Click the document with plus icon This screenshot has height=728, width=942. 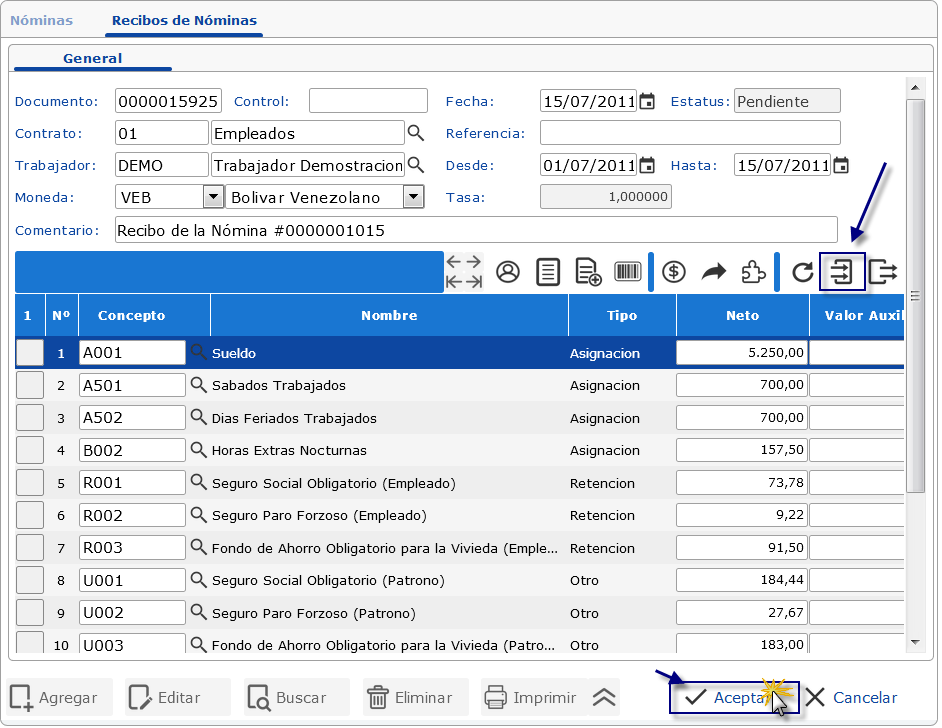pyautogui.click(x=588, y=272)
